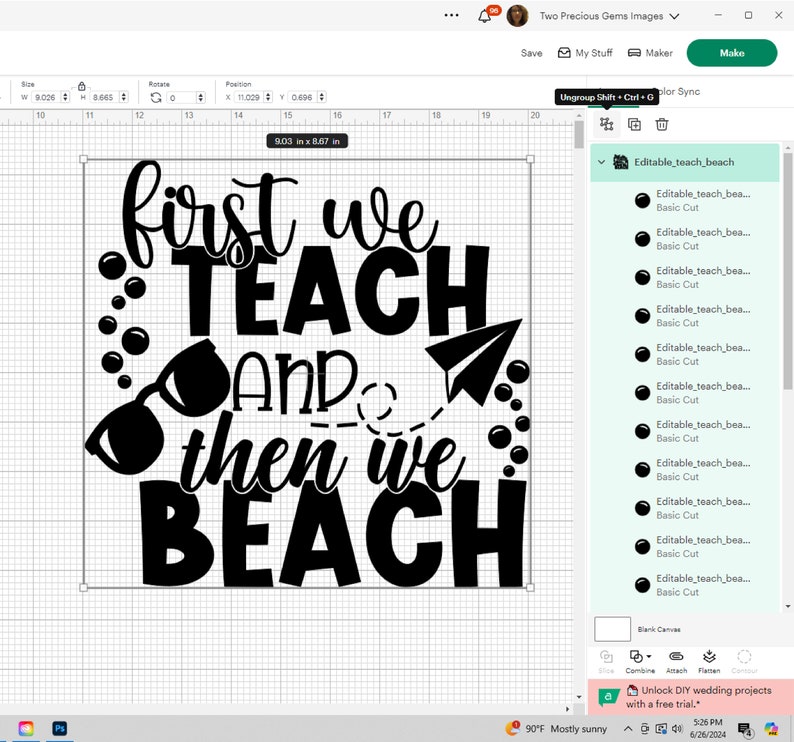794x742 pixels.
Task: Click the Position Y input field
Action: [x=302, y=97]
